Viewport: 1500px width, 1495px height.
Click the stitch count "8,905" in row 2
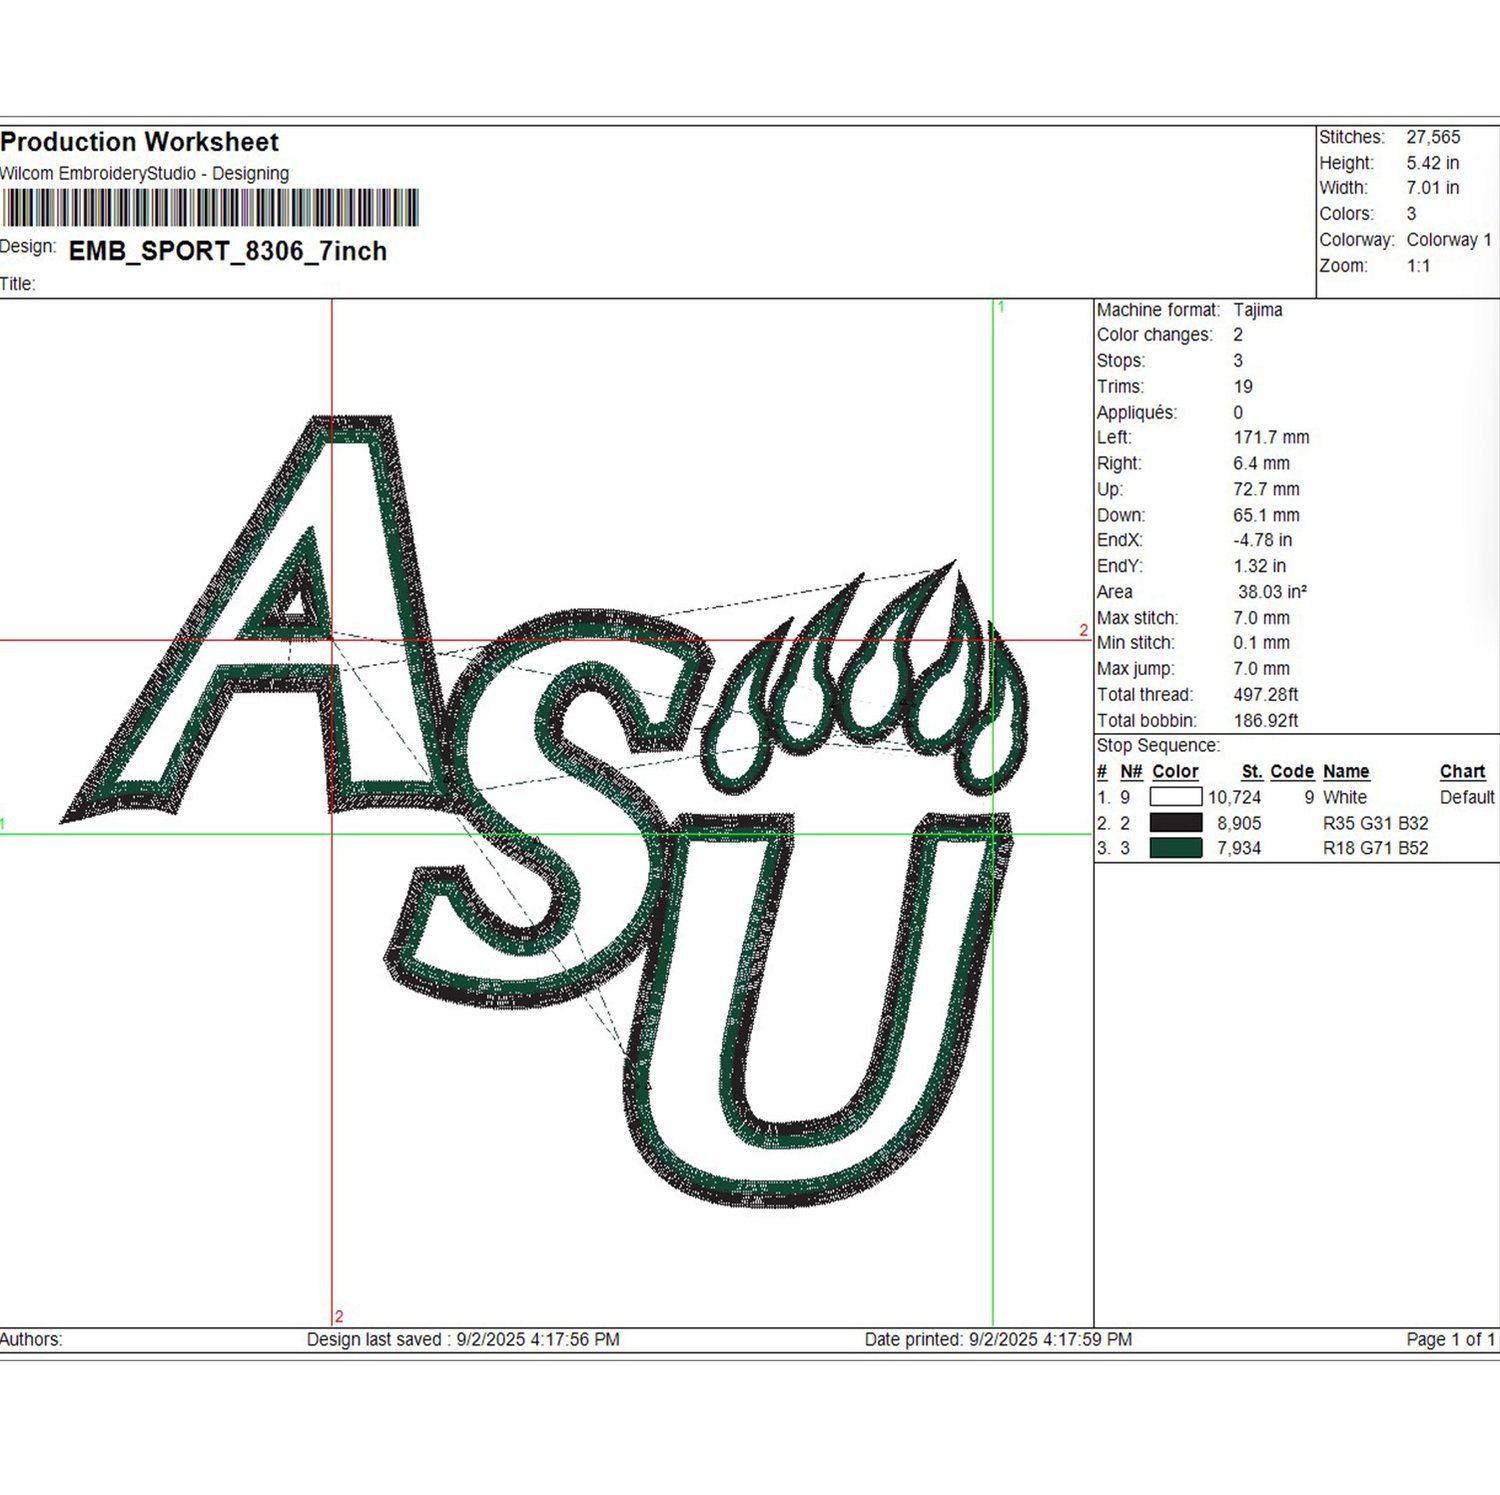pos(1239,824)
